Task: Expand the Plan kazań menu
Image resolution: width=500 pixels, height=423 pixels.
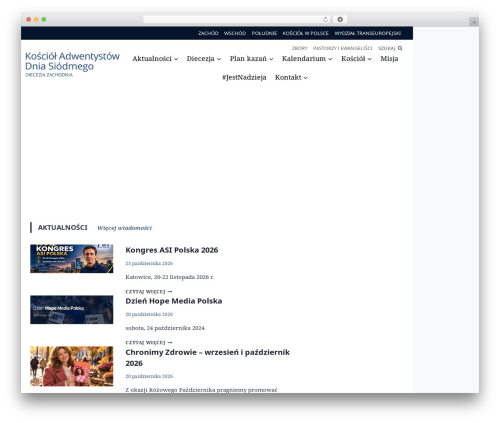Action: click(x=251, y=59)
